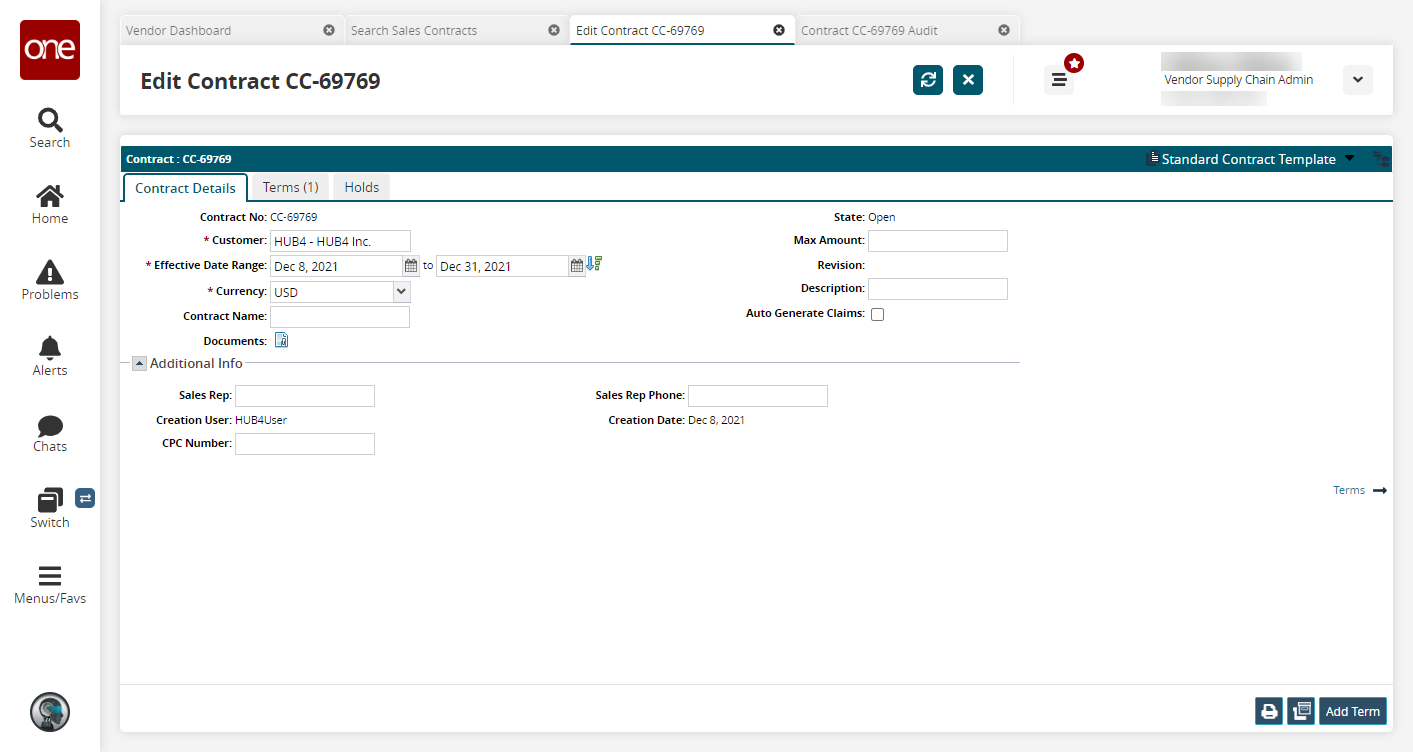Image resolution: width=1413 pixels, height=752 pixels.
Task: Click the copy icon button beside Add Term
Action: coord(1301,712)
